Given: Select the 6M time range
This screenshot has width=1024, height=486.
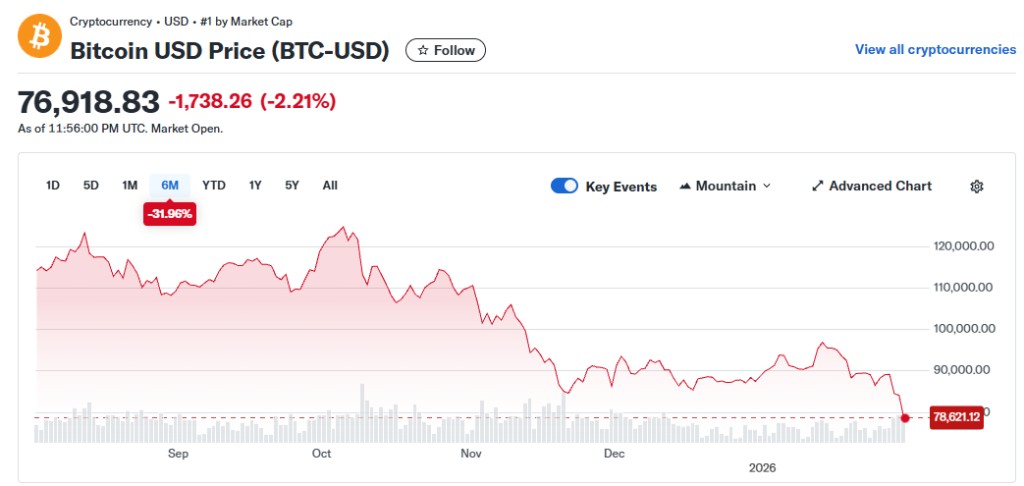Looking at the screenshot, I should [x=170, y=185].
